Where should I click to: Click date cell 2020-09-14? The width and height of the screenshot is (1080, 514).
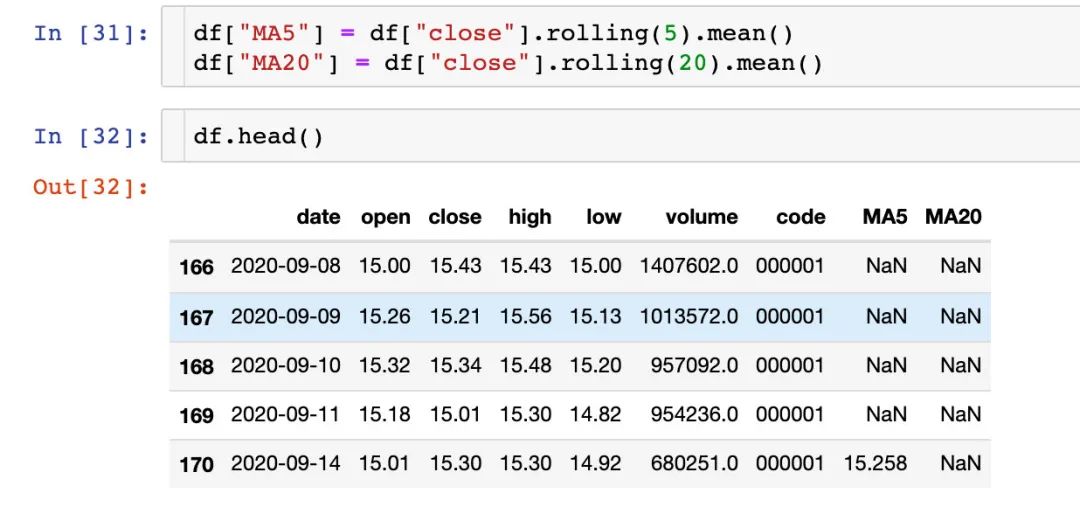coord(285,464)
